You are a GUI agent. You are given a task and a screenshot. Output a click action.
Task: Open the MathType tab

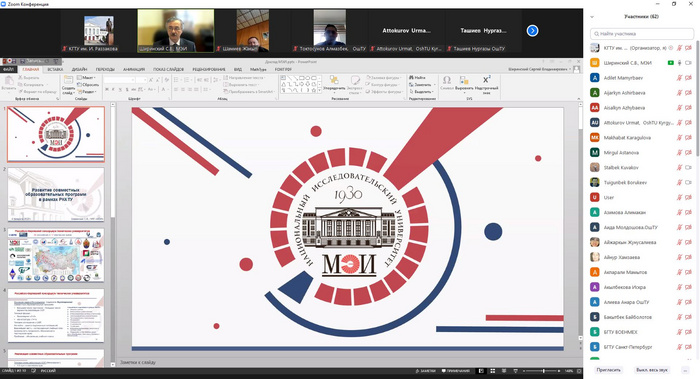click(x=258, y=69)
